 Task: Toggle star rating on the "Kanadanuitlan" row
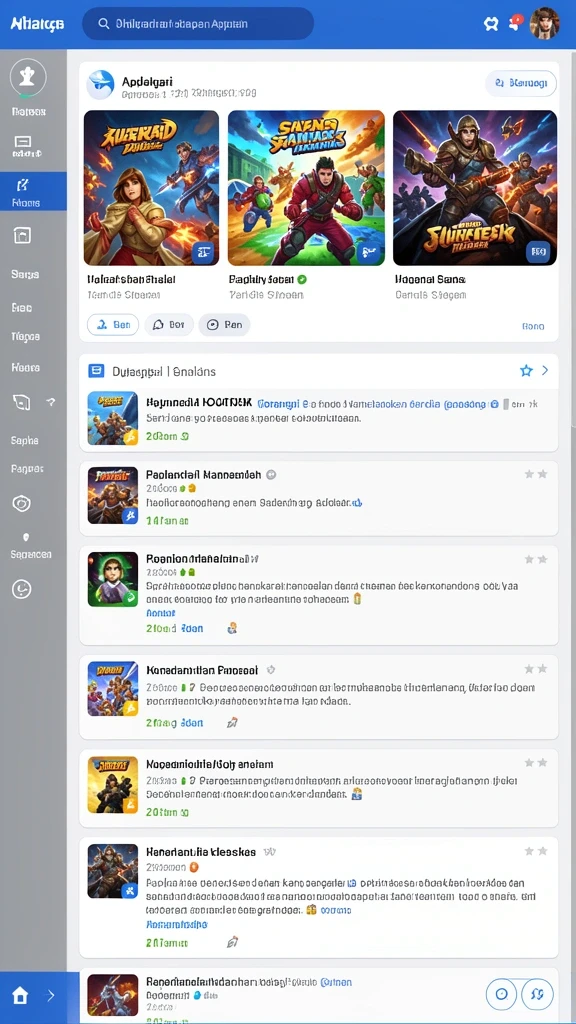(x=536, y=669)
